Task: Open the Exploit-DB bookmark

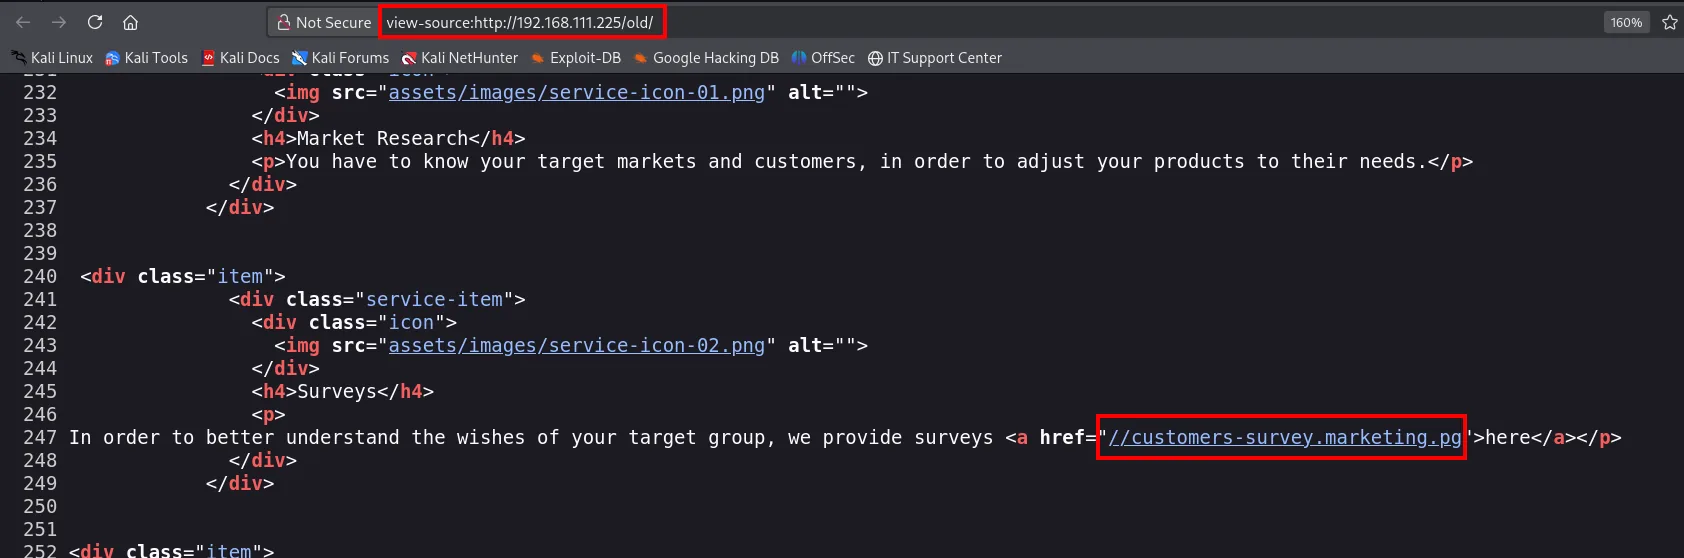Action: (576, 58)
